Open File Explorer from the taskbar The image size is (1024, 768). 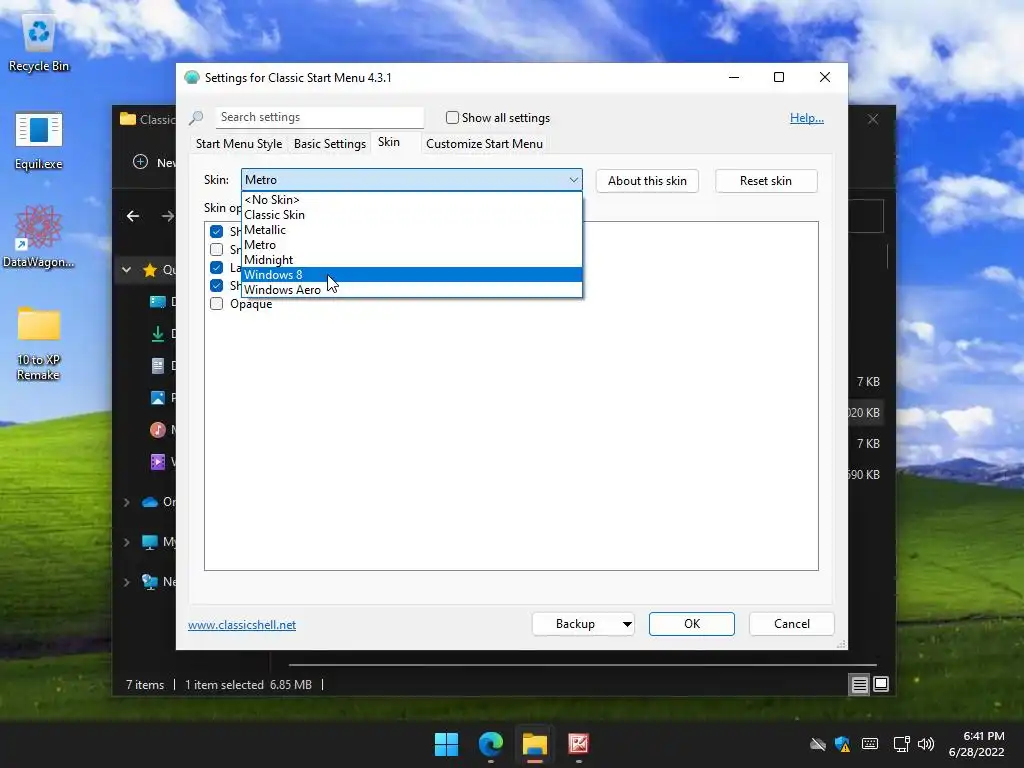(534, 744)
